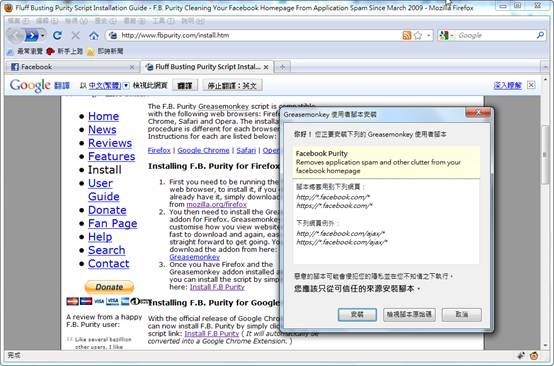Viewport: 554px width, 366px height.
Task: Close the Fluff Busting Purity tab
Action: tap(266, 67)
